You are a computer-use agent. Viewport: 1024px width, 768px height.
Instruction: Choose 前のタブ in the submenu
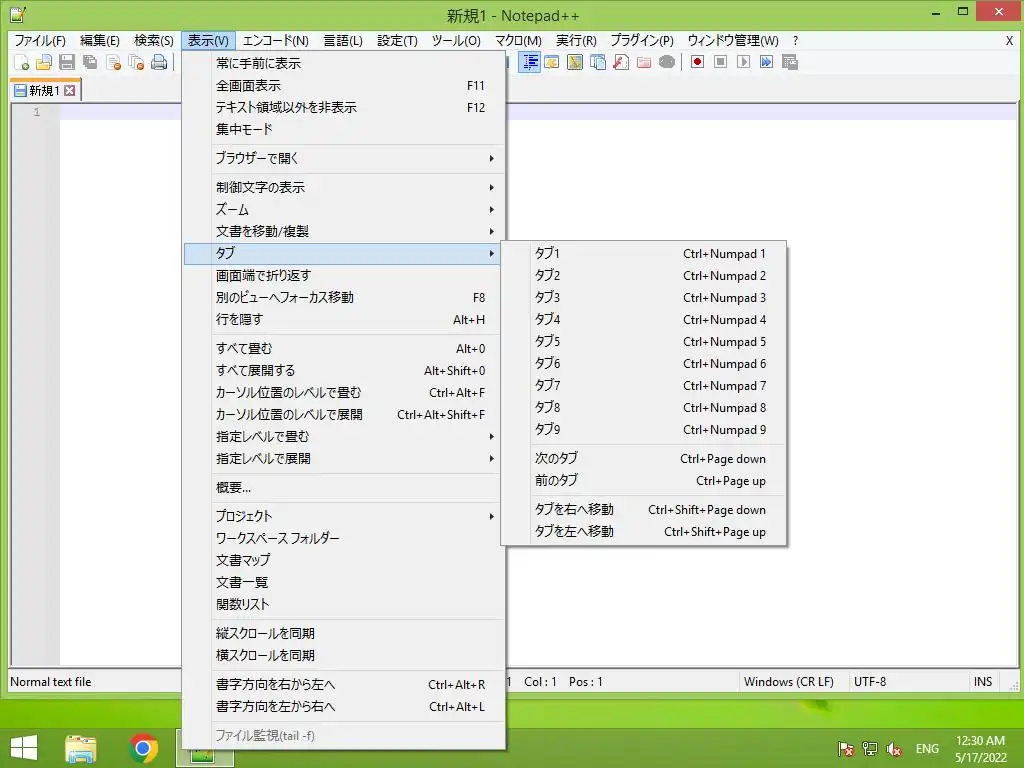(x=644, y=481)
